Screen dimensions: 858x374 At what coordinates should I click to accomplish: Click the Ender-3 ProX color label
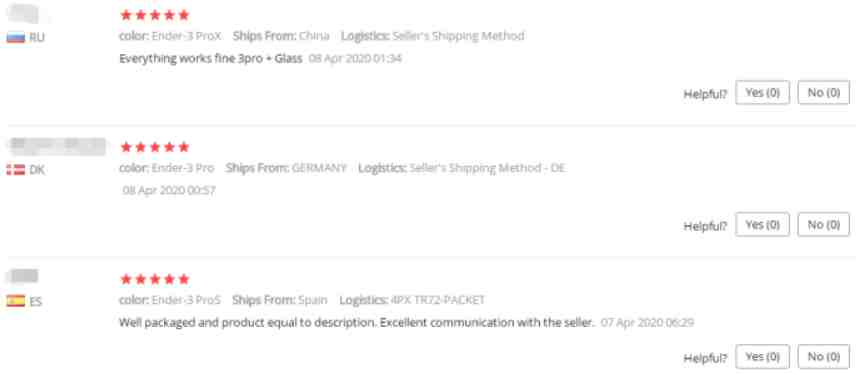click(x=170, y=36)
